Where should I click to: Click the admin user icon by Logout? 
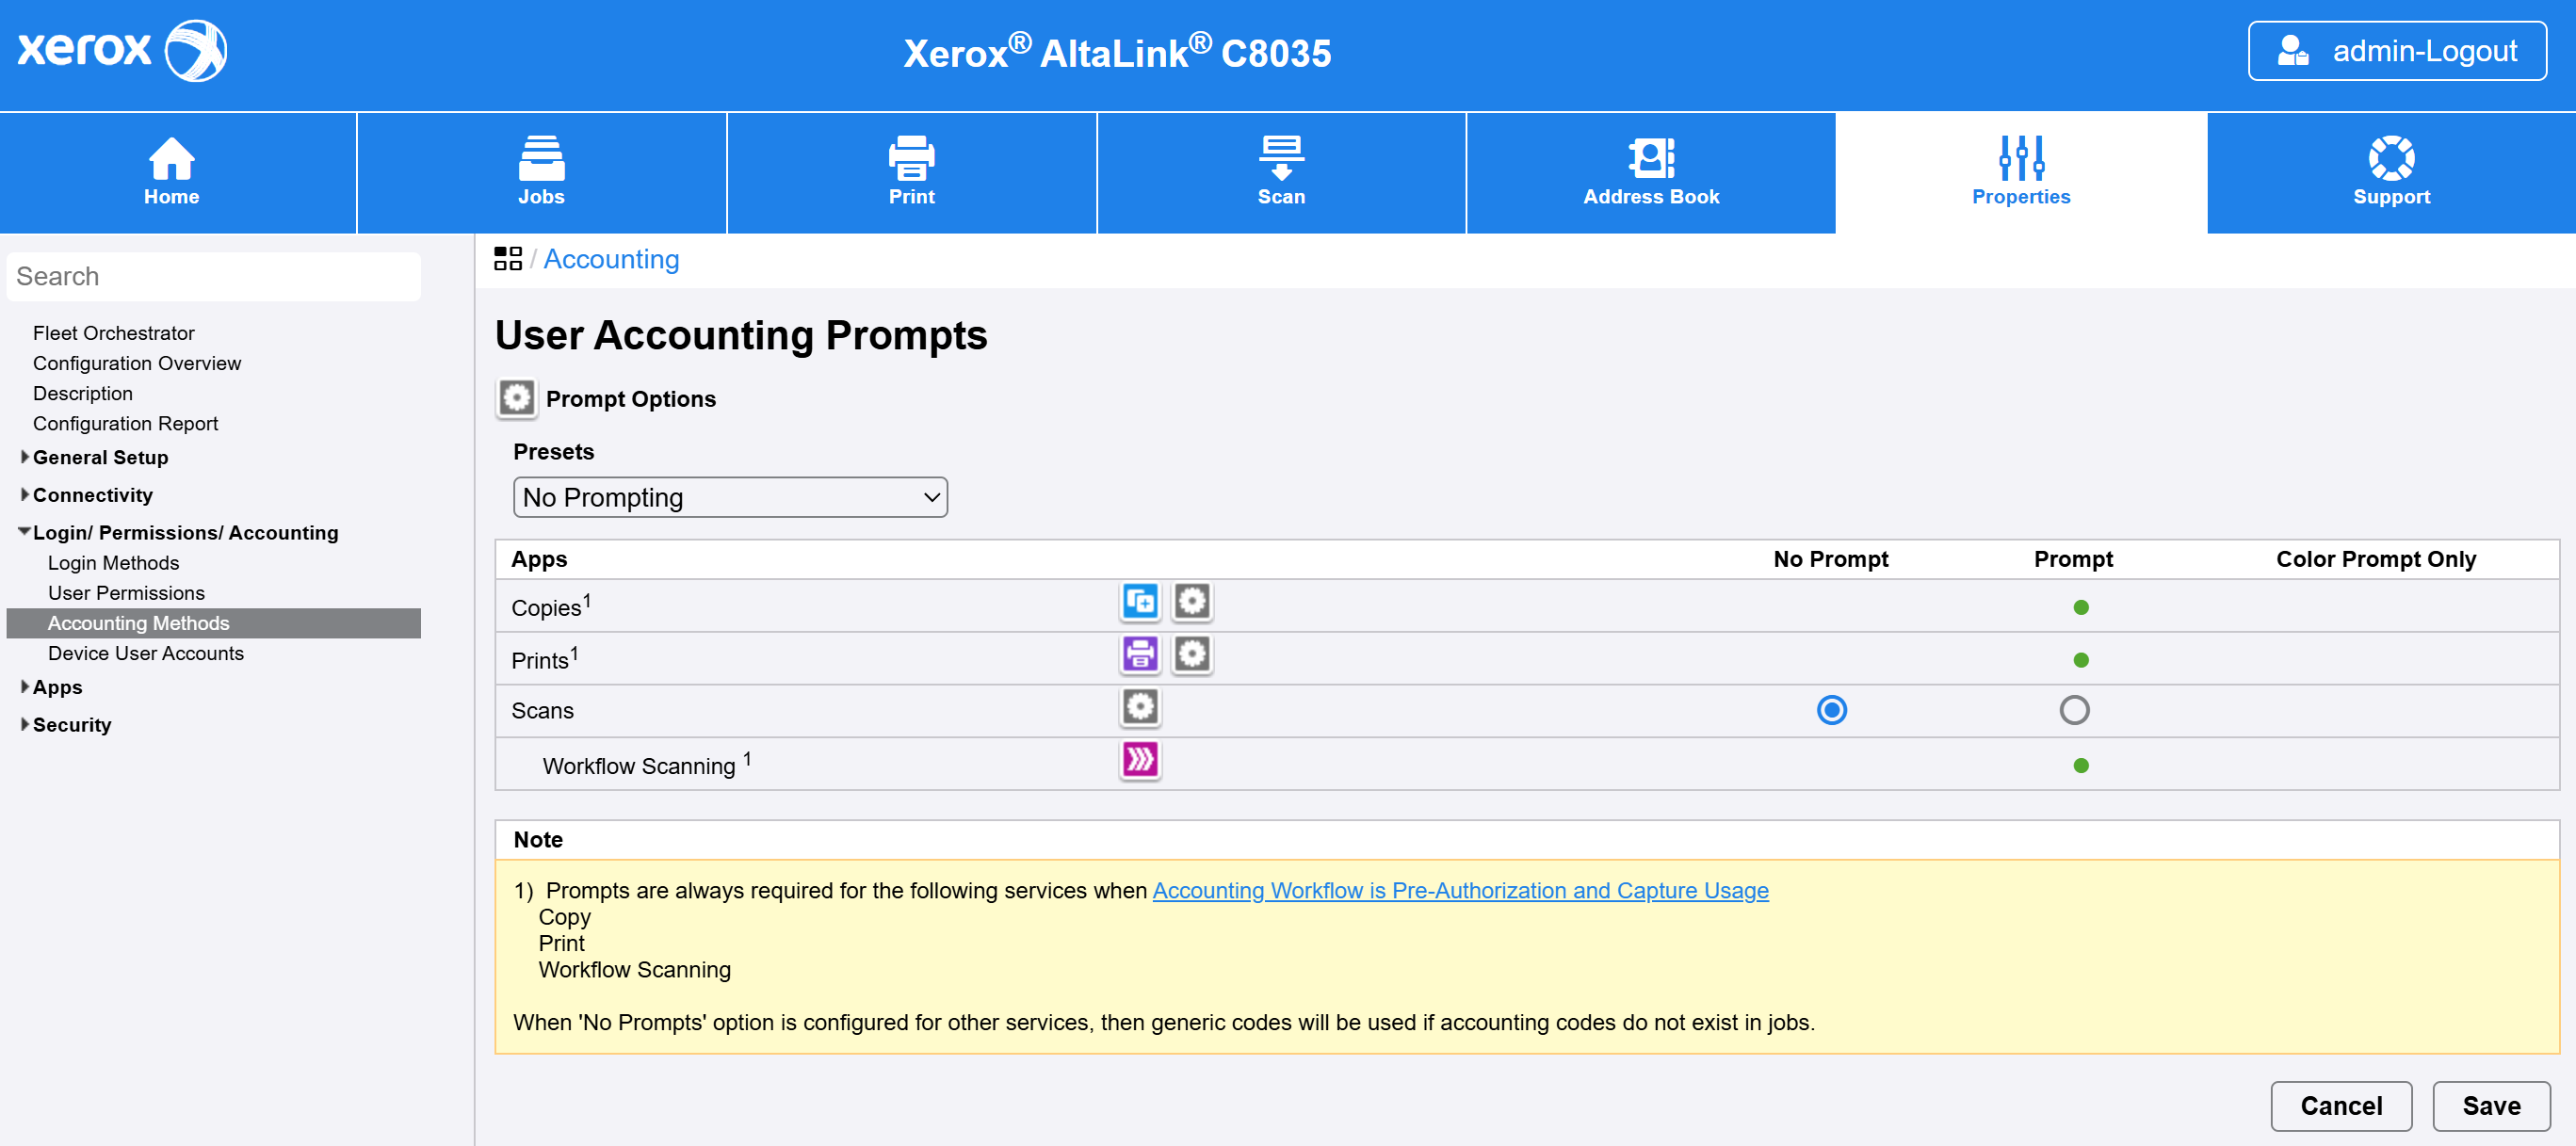pyautogui.click(x=2292, y=50)
